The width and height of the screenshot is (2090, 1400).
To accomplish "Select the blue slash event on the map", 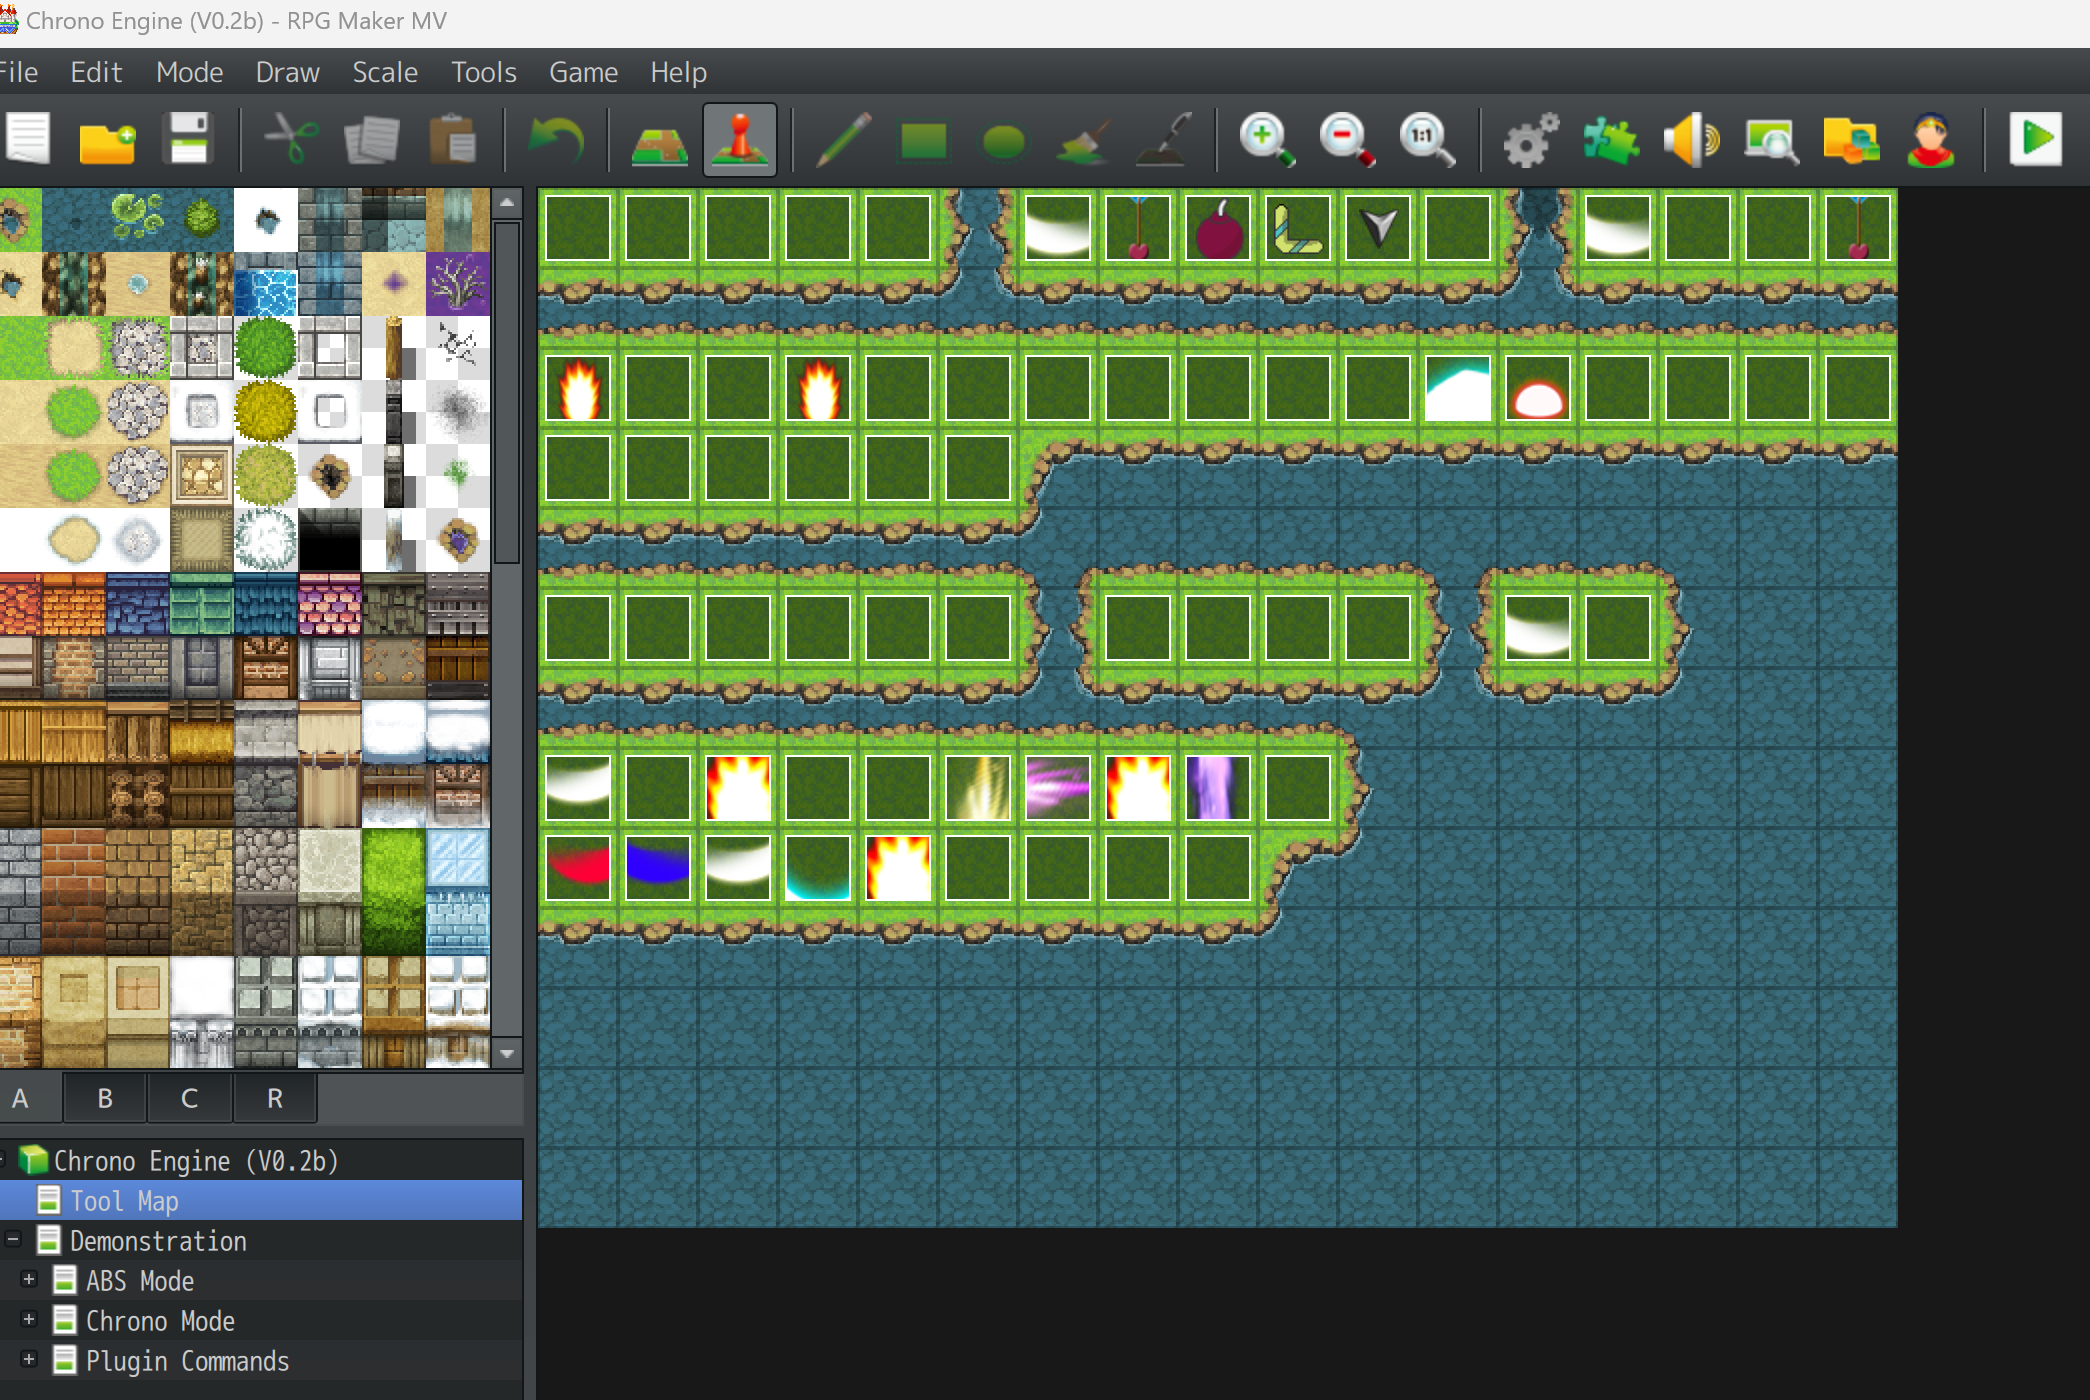I will 658,868.
